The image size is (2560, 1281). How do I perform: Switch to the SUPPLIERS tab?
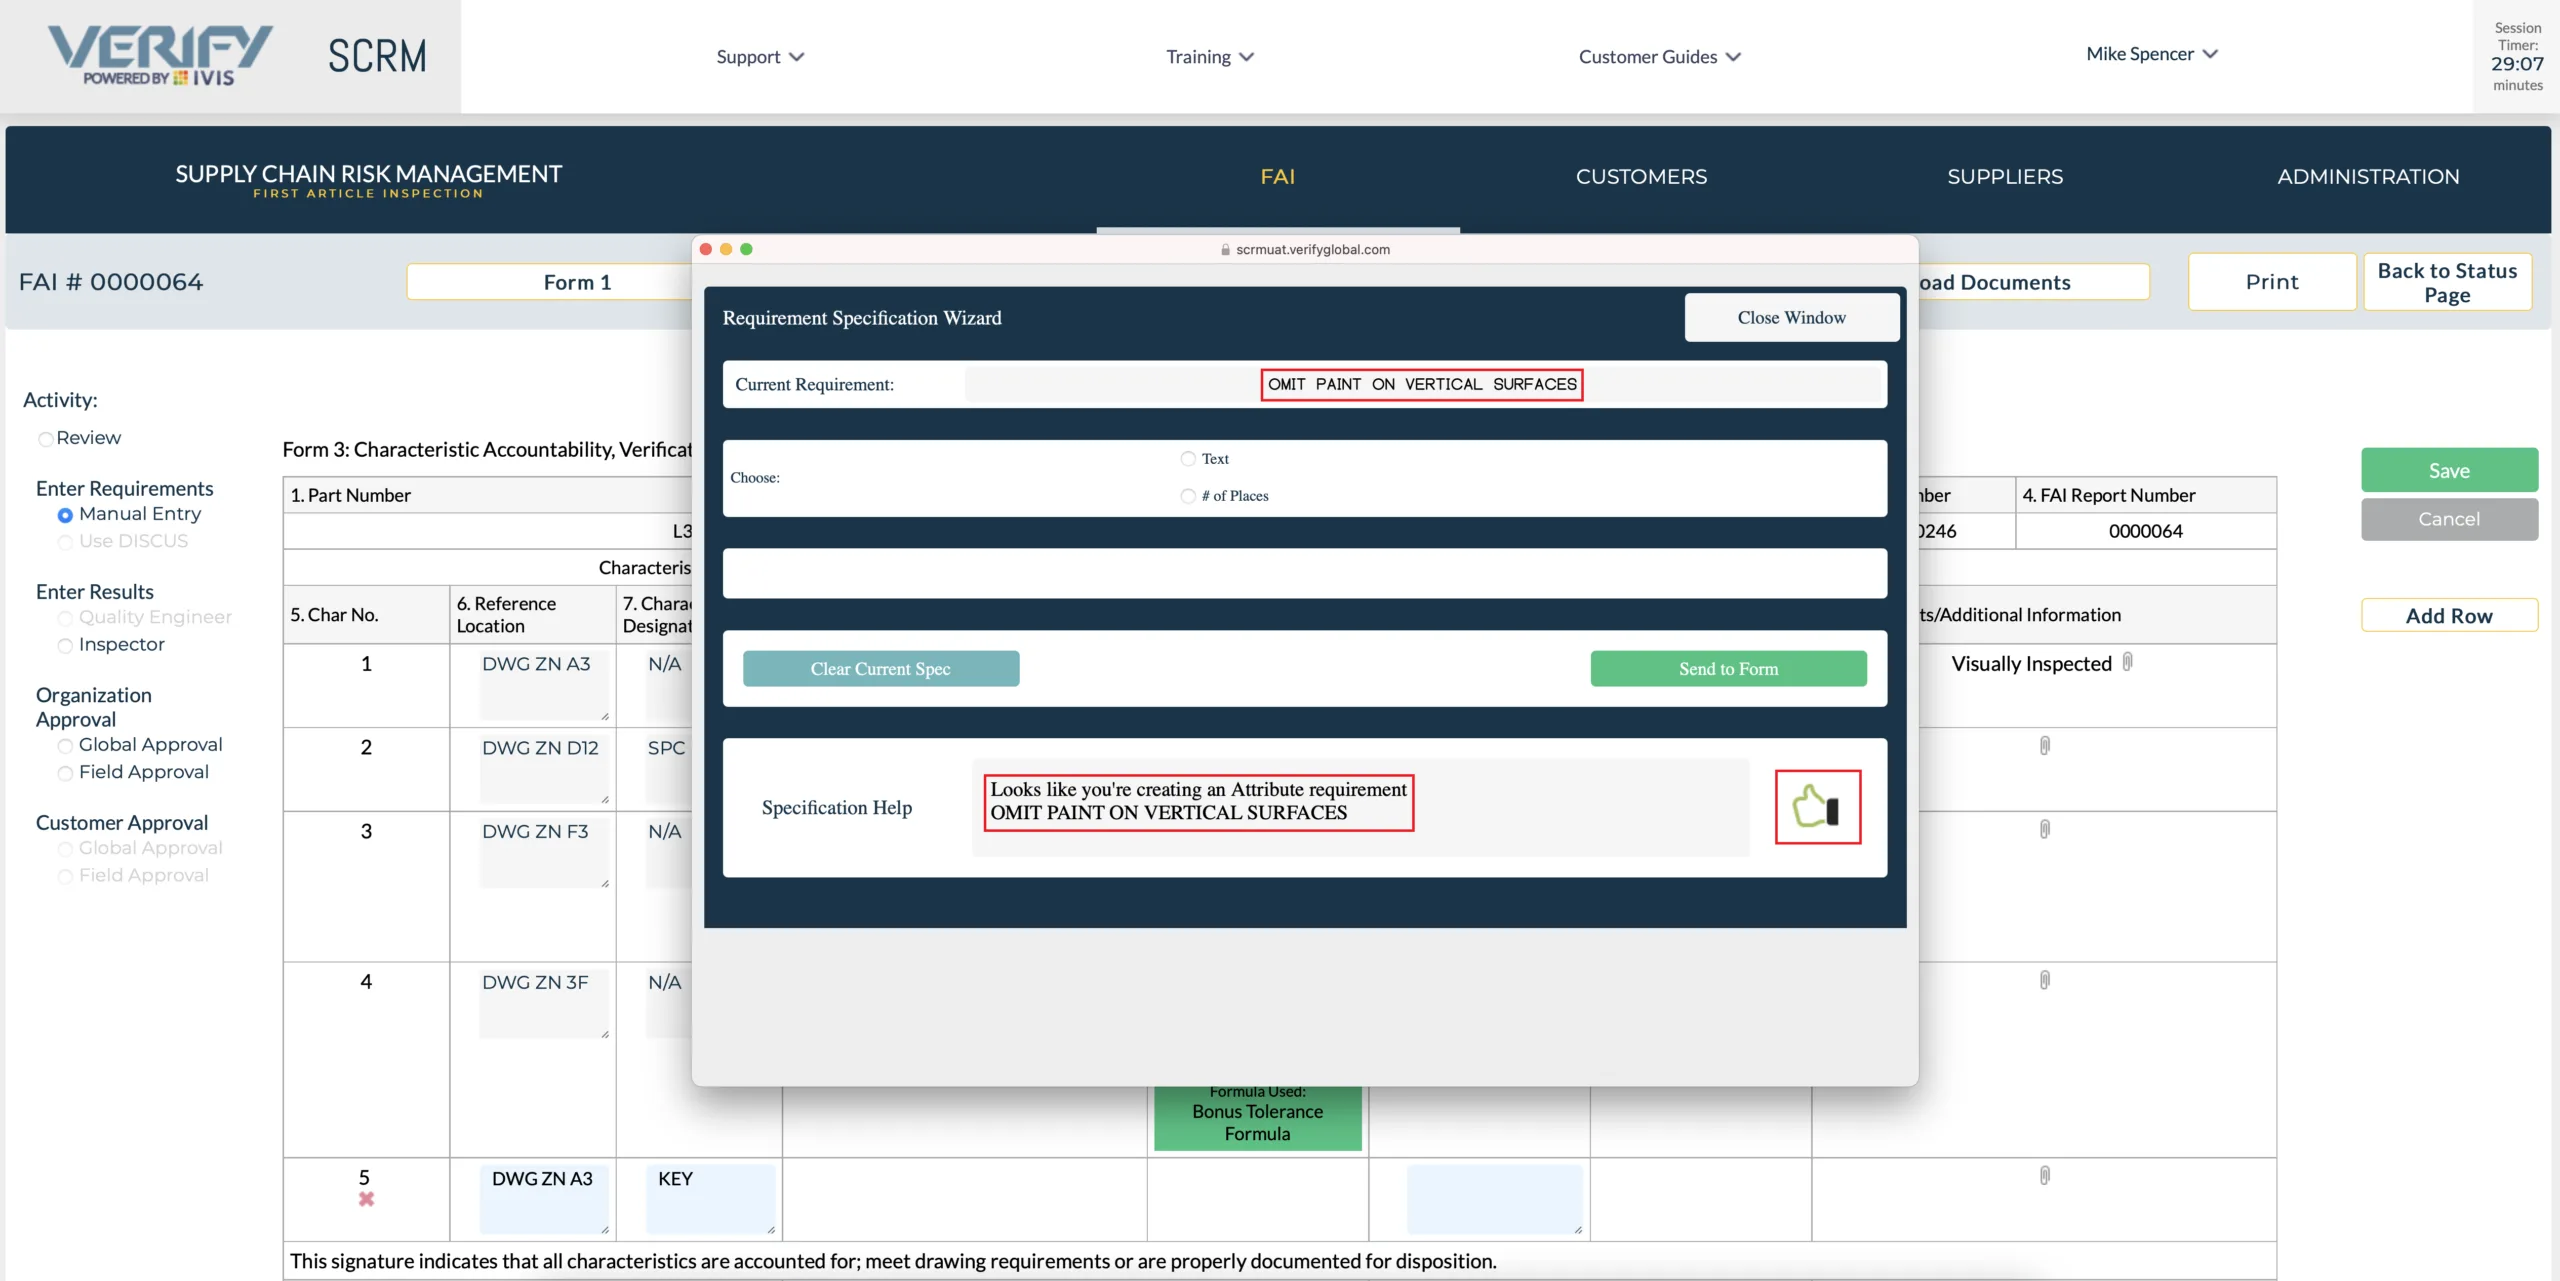(2005, 177)
